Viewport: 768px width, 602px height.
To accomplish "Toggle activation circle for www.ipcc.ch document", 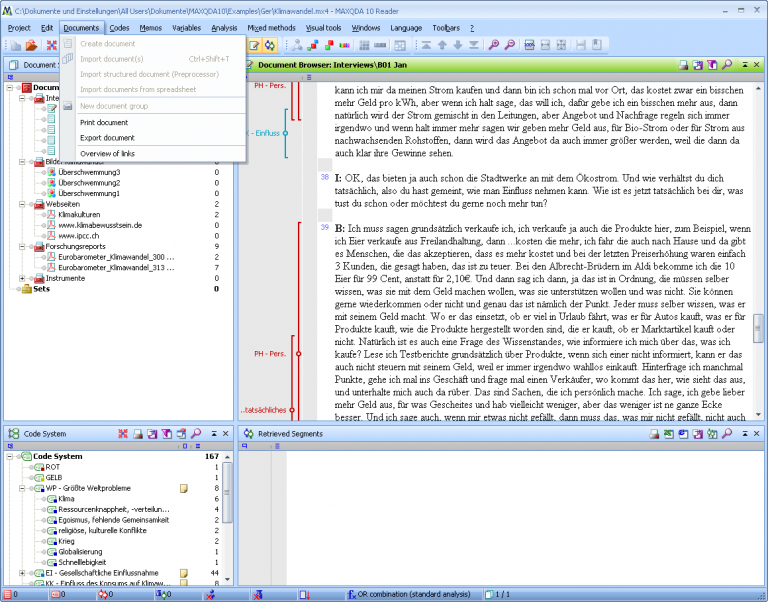I will 42,235.
